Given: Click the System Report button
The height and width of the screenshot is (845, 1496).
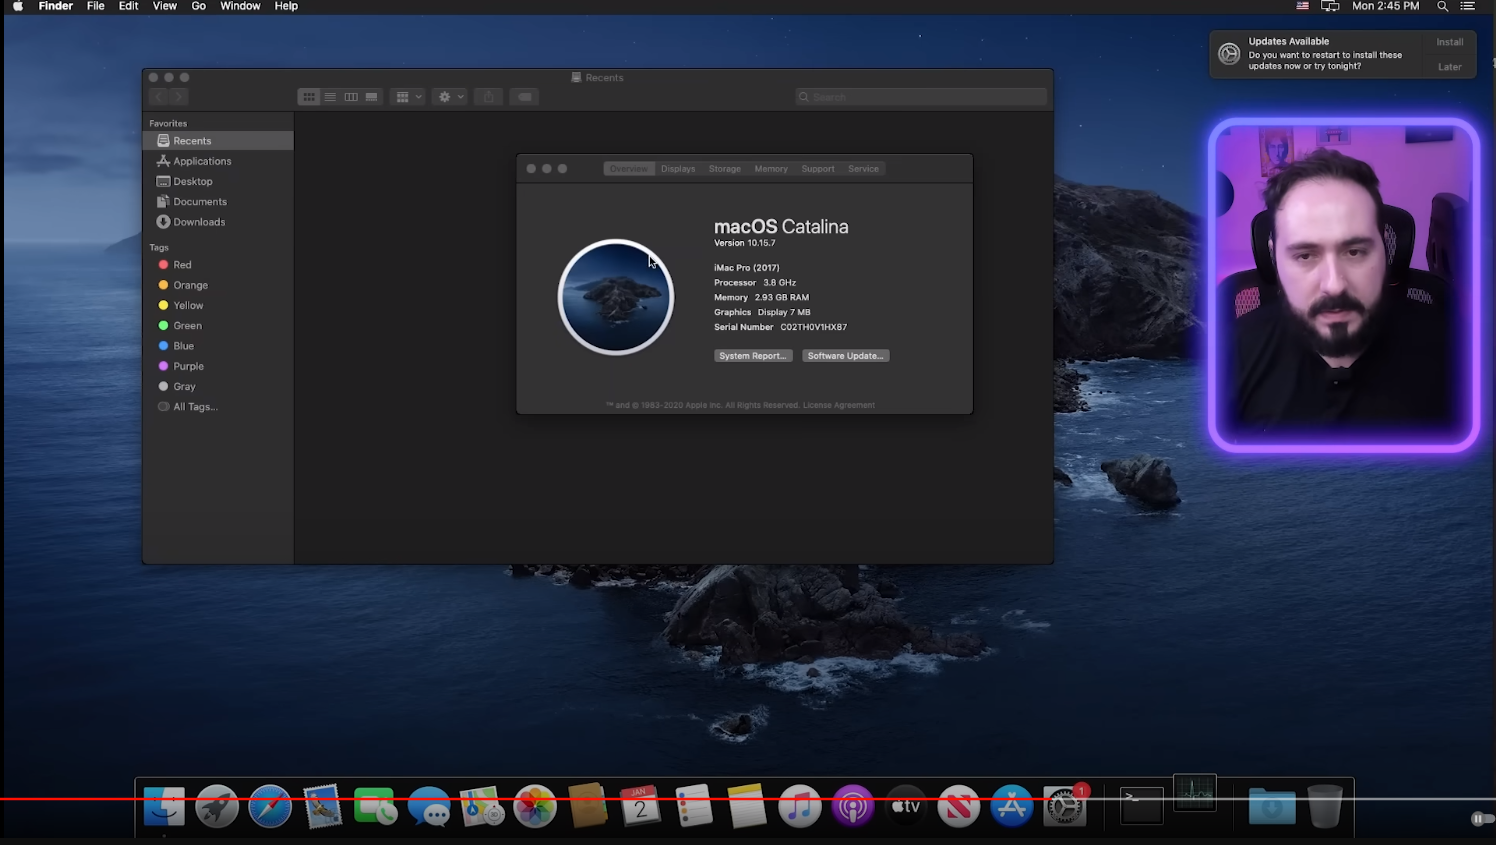Looking at the screenshot, I should (753, 356).
